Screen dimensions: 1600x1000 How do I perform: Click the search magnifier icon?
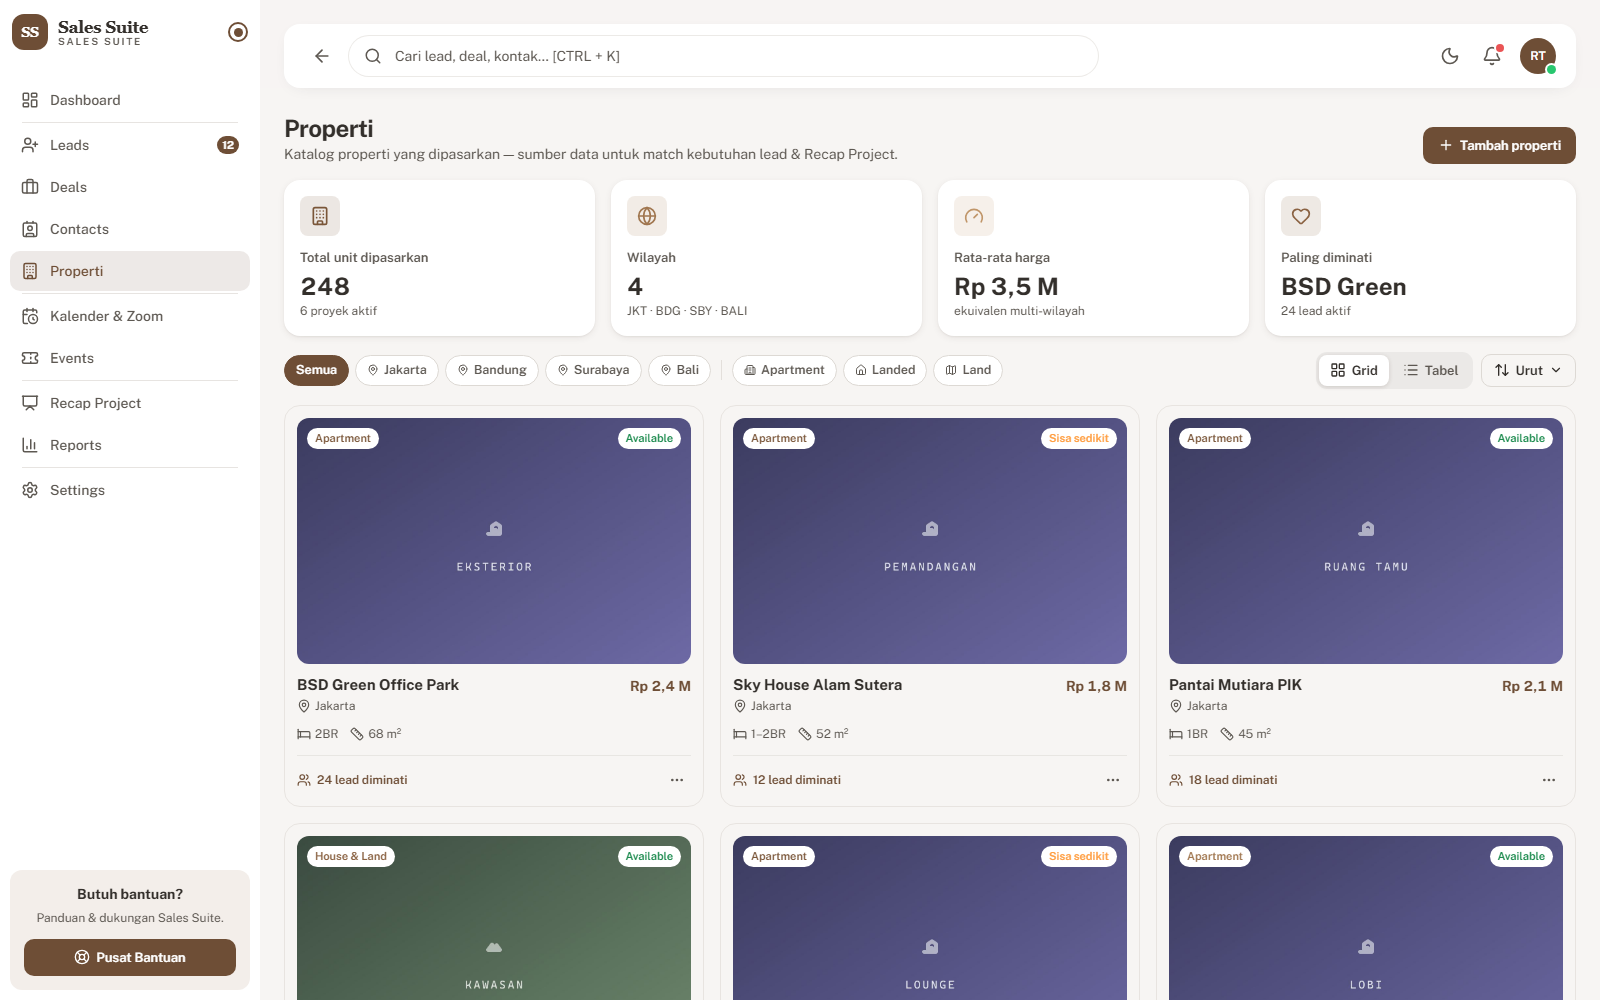(x=373, y=56)
